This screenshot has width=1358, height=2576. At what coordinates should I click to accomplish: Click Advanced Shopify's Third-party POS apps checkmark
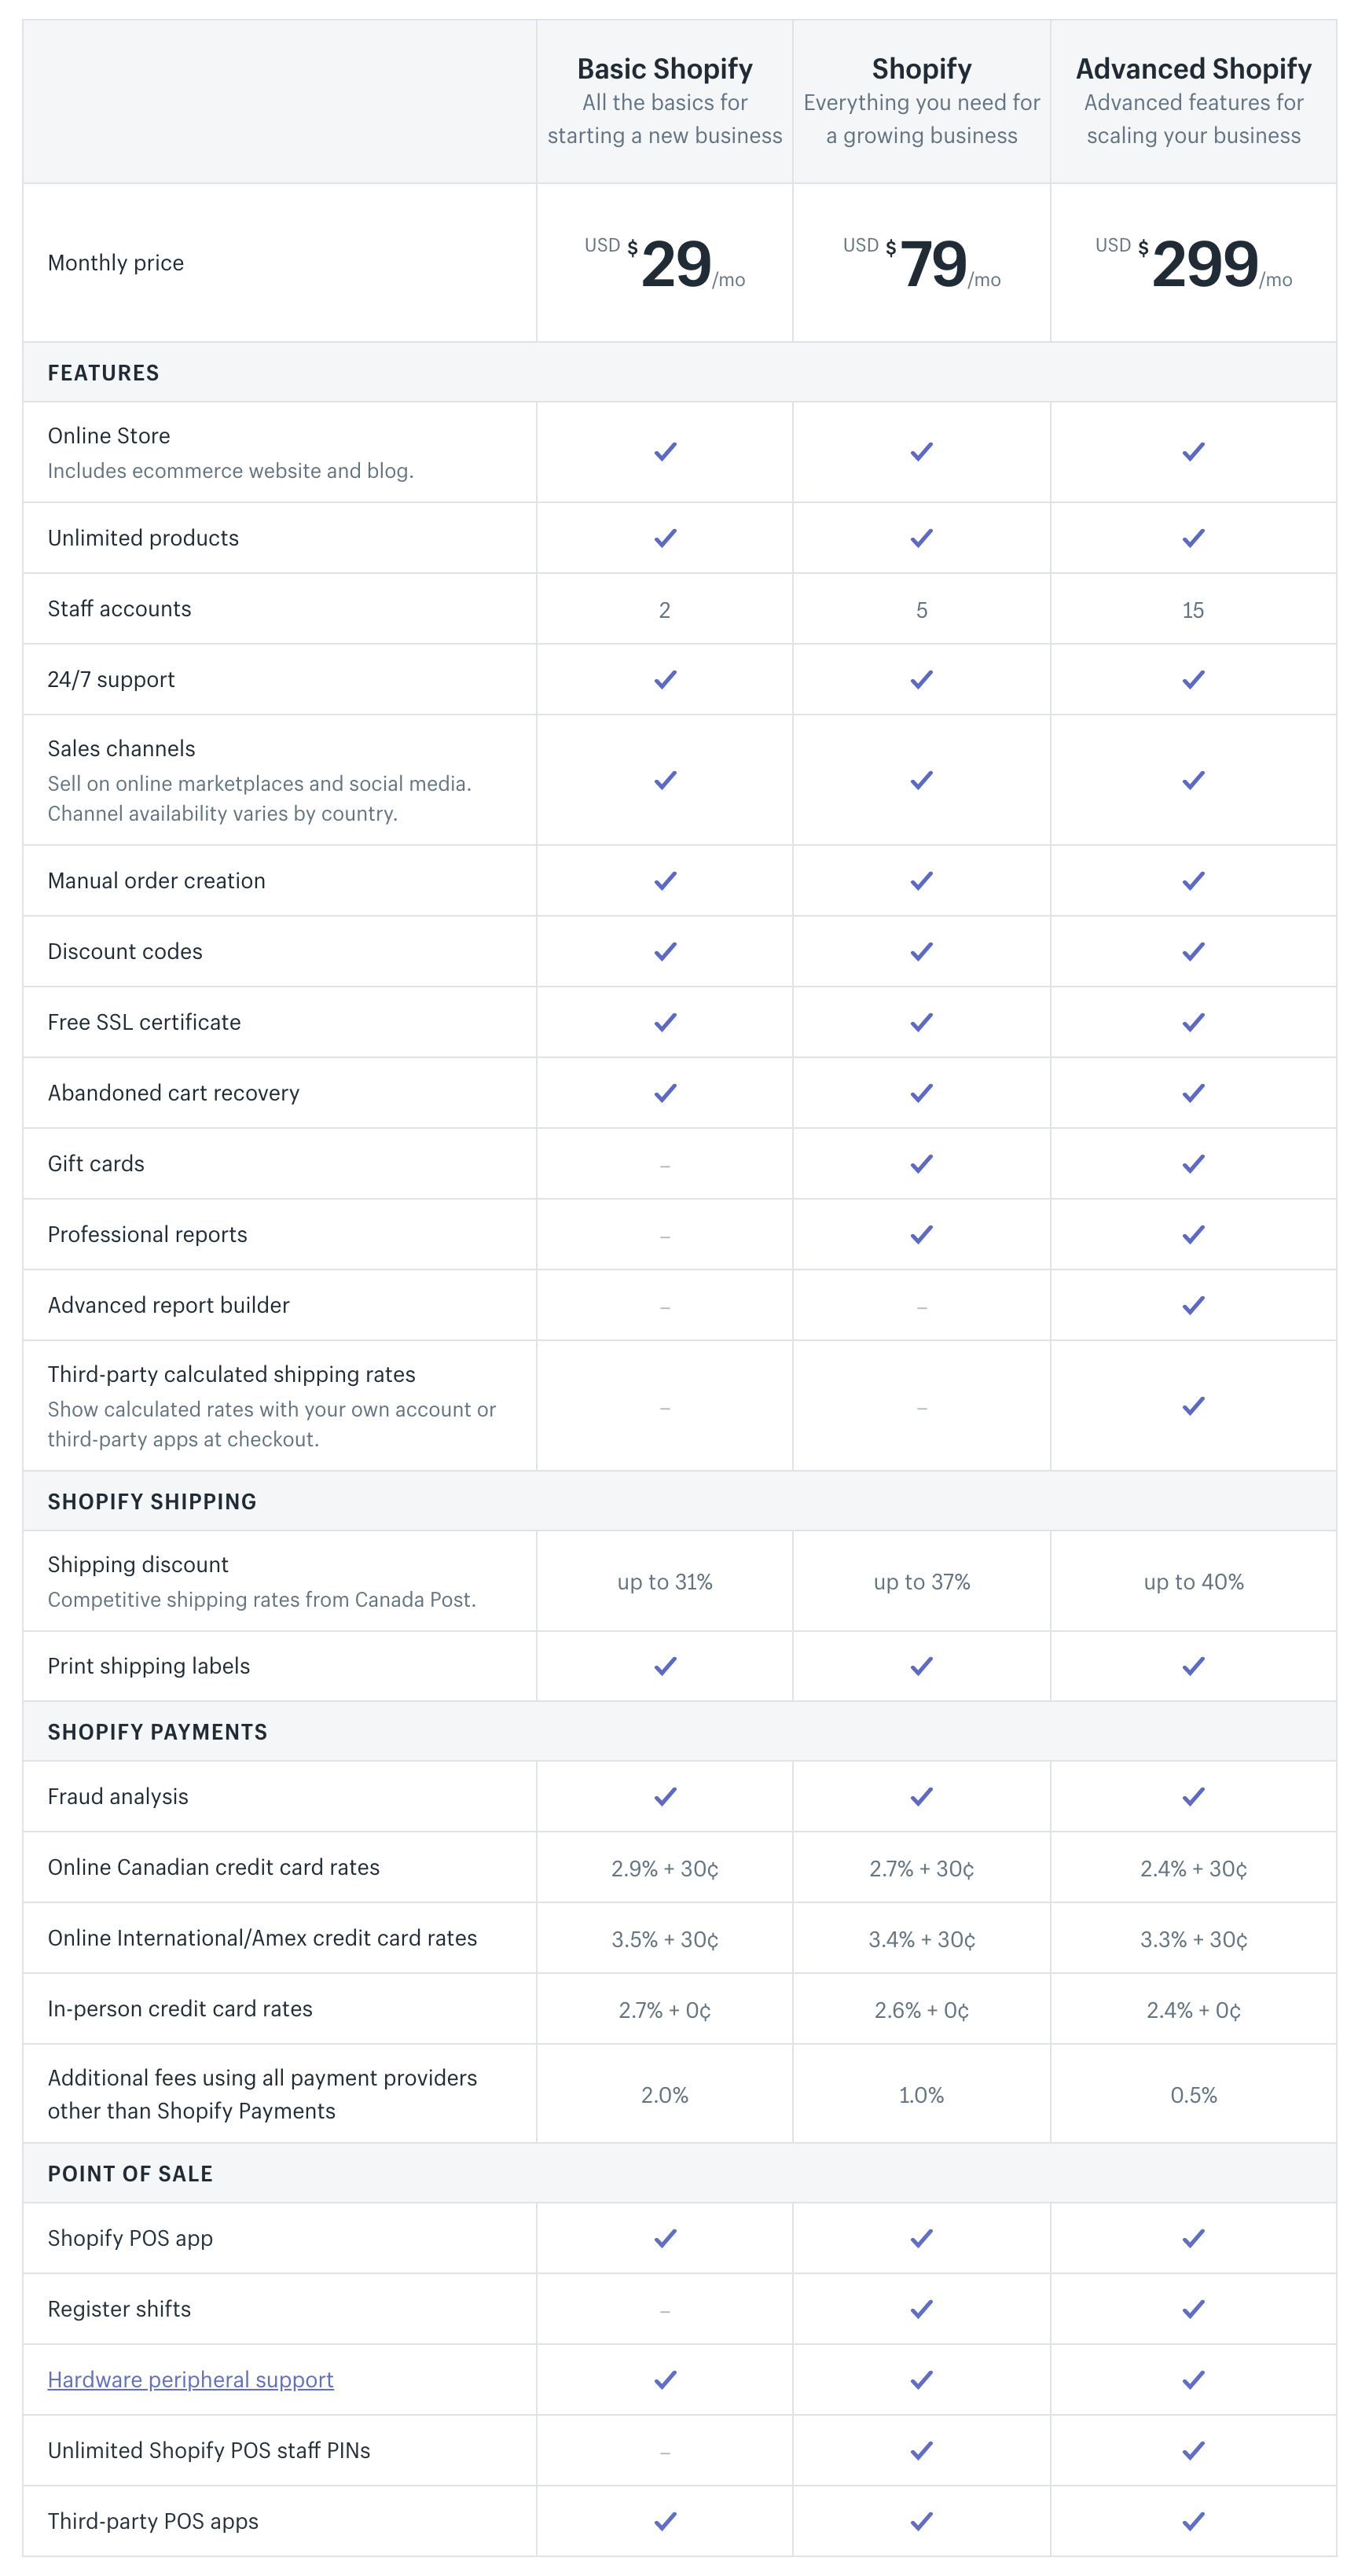click(x=1193, y=2521)
